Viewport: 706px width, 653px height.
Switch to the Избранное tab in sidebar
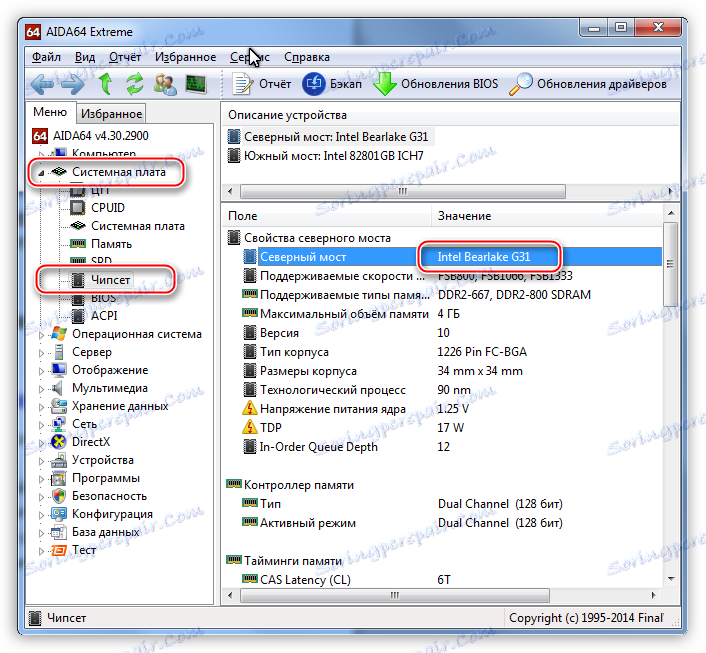[111, 114]
